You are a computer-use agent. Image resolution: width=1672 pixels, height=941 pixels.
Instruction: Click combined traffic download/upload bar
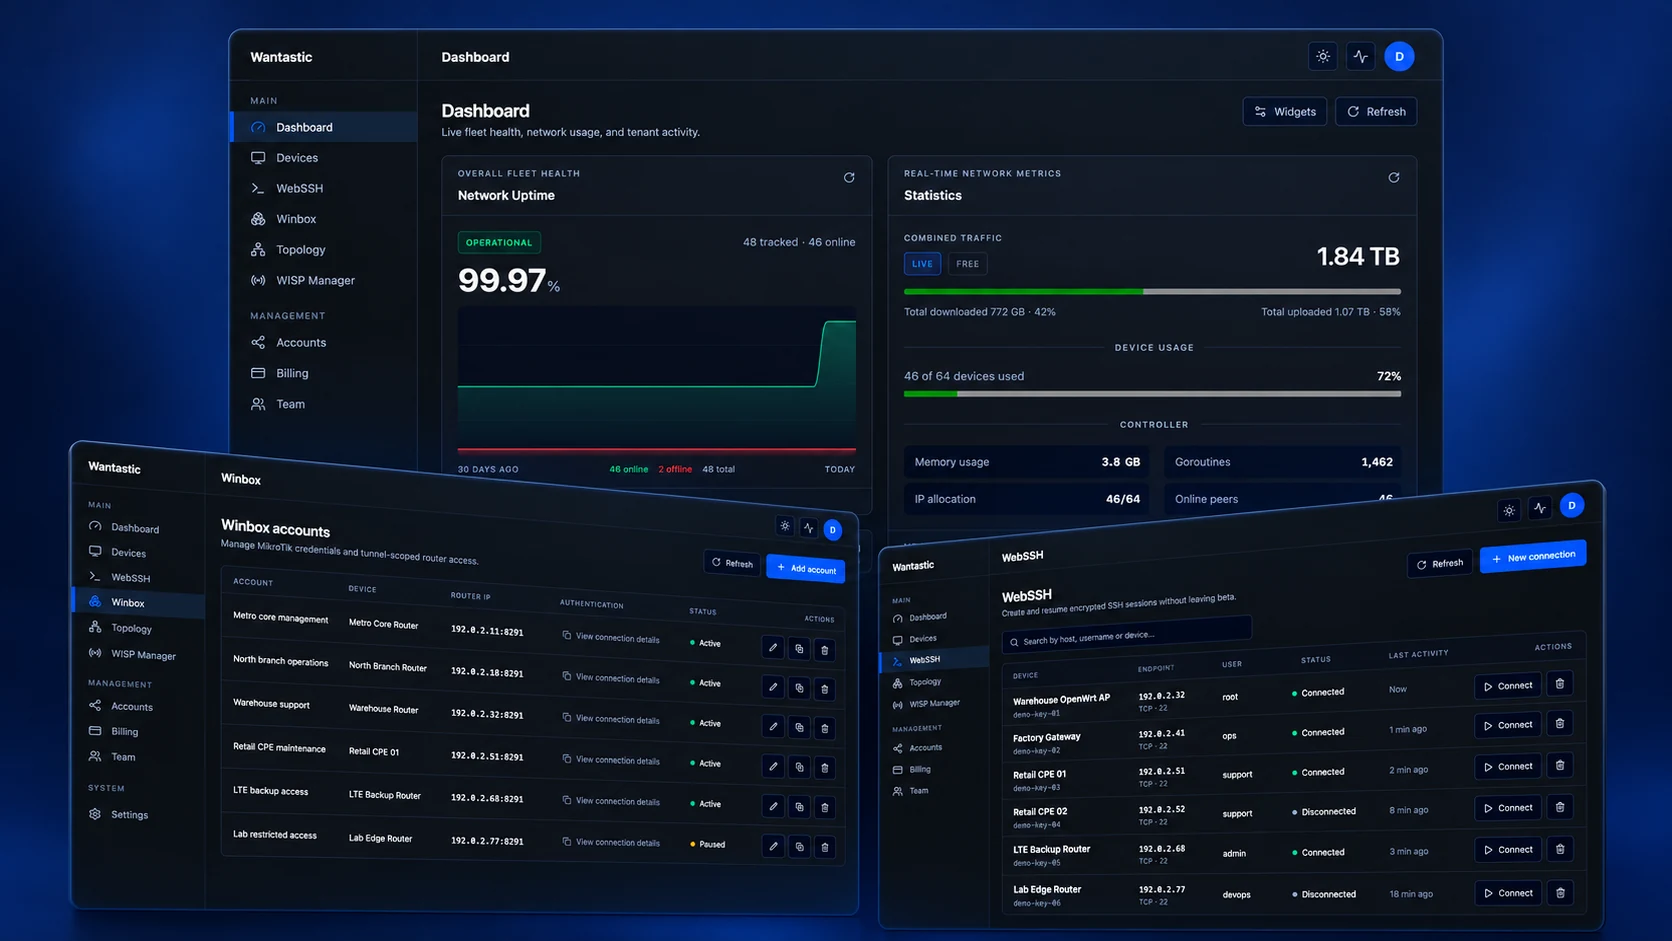(1152, 291)
